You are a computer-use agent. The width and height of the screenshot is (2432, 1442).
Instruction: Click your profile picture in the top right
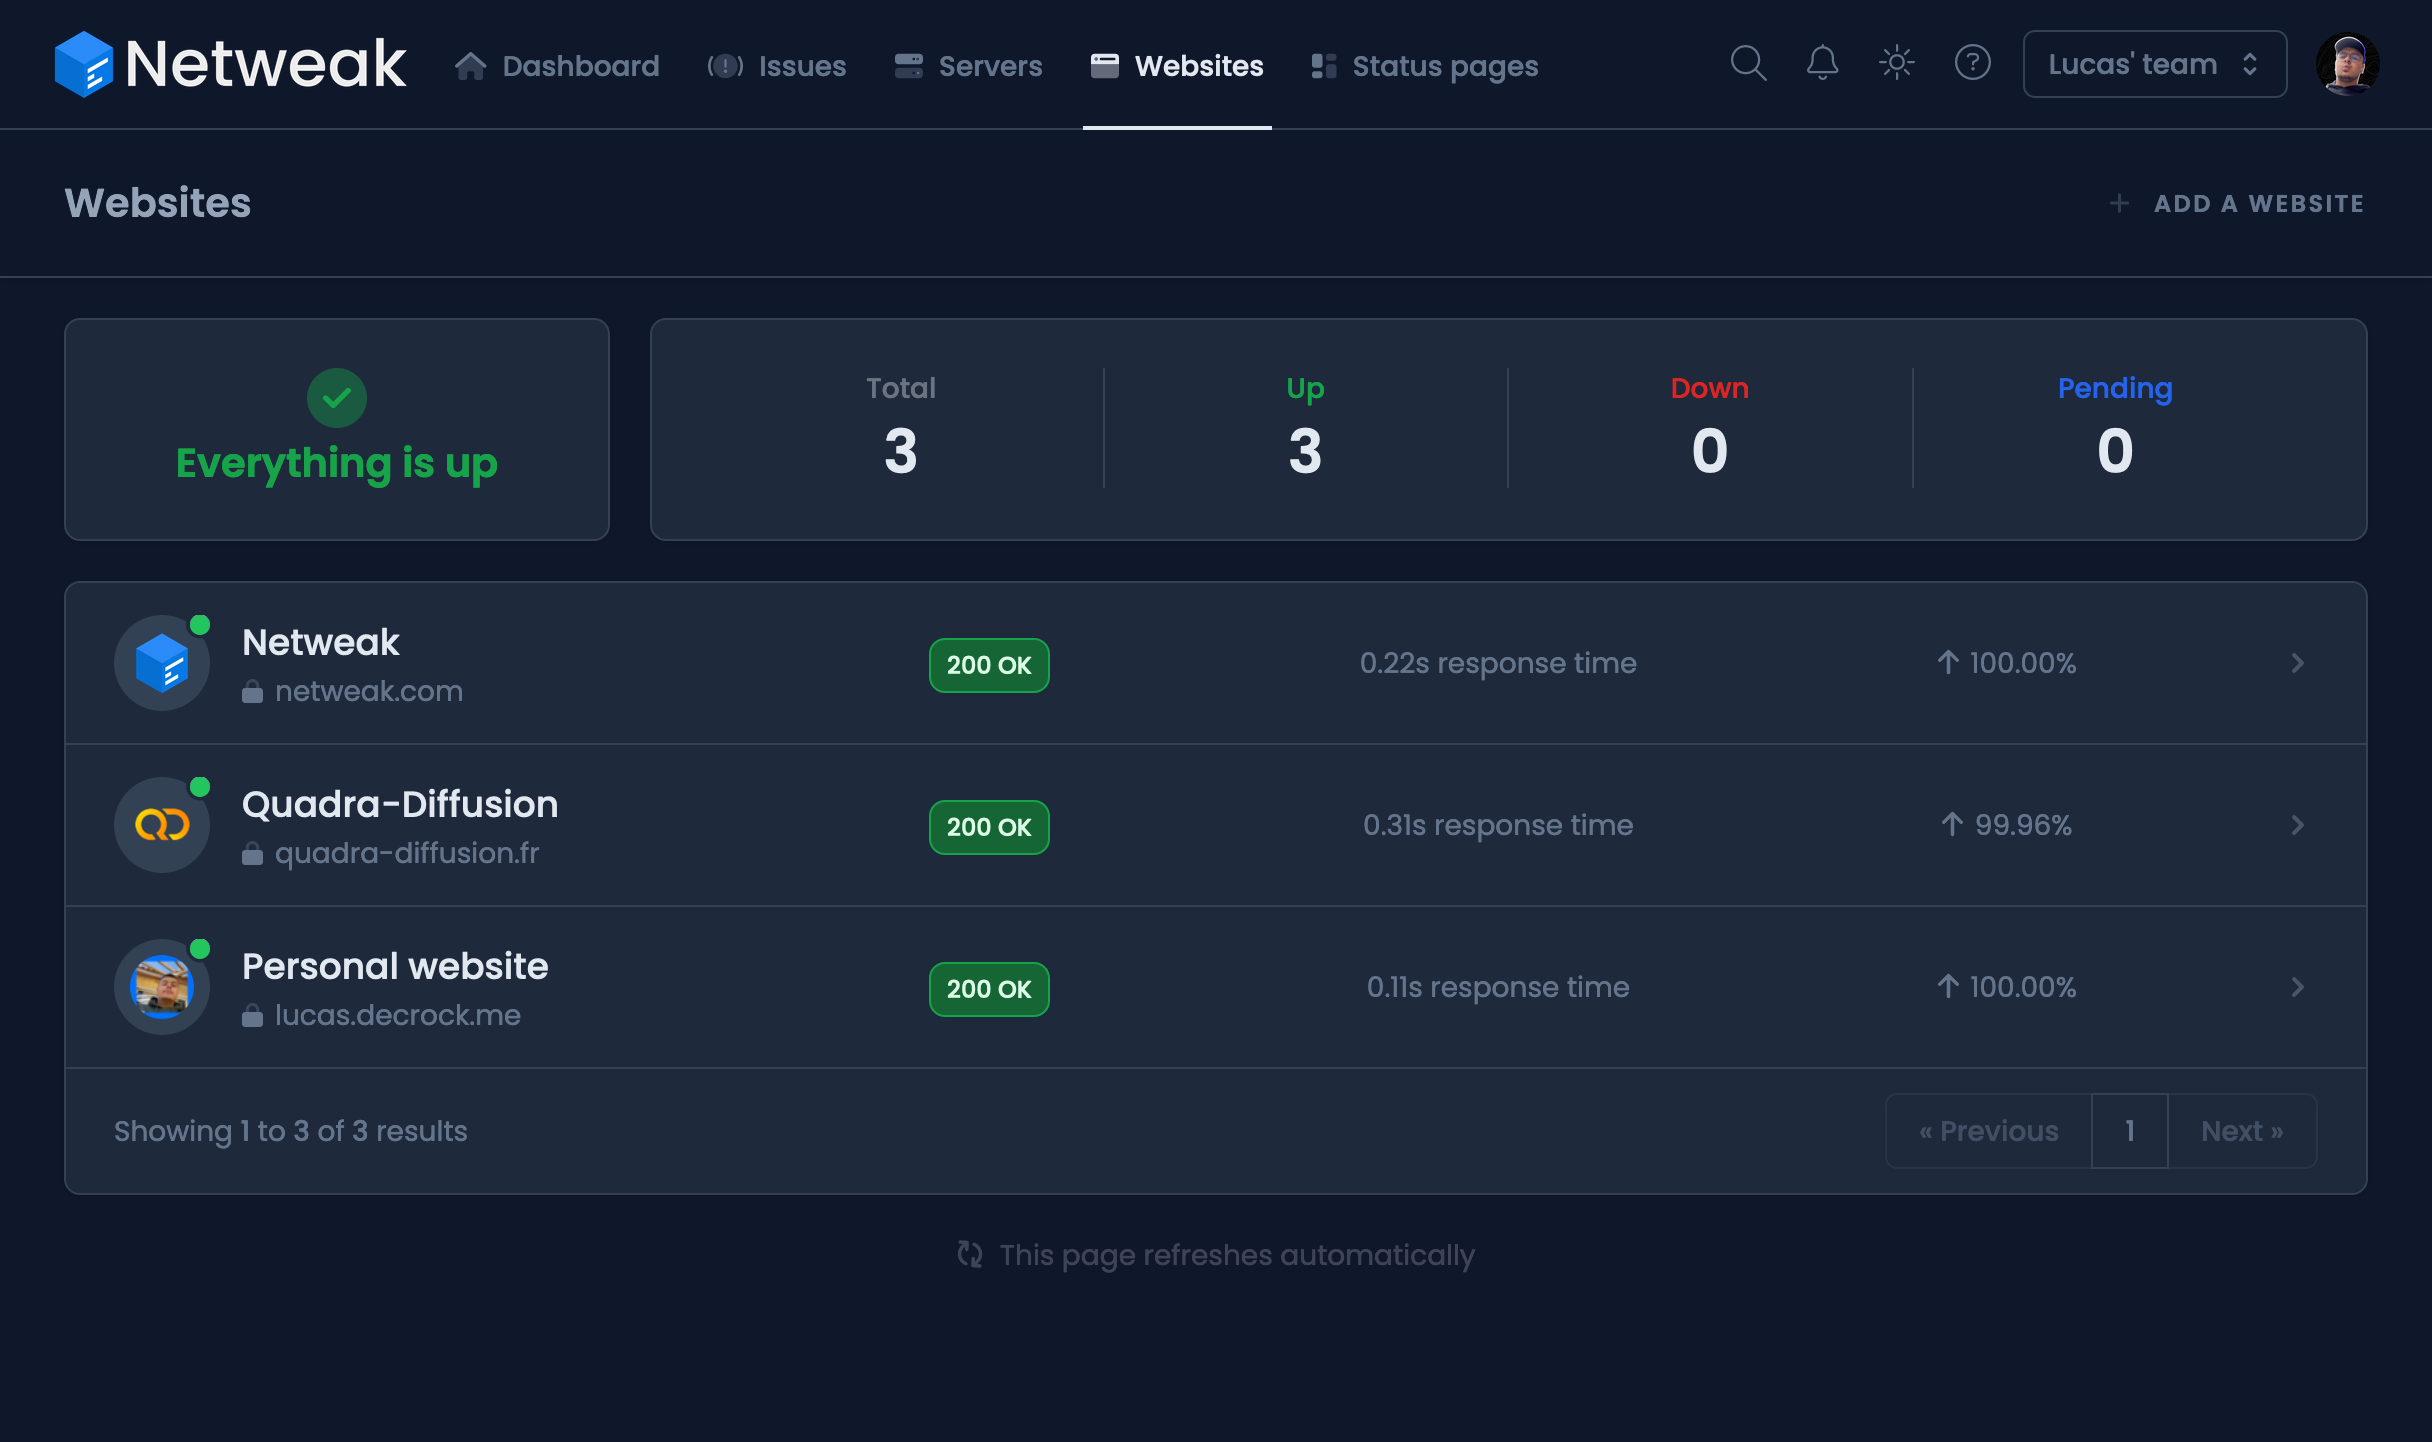tap(2350, 63)
